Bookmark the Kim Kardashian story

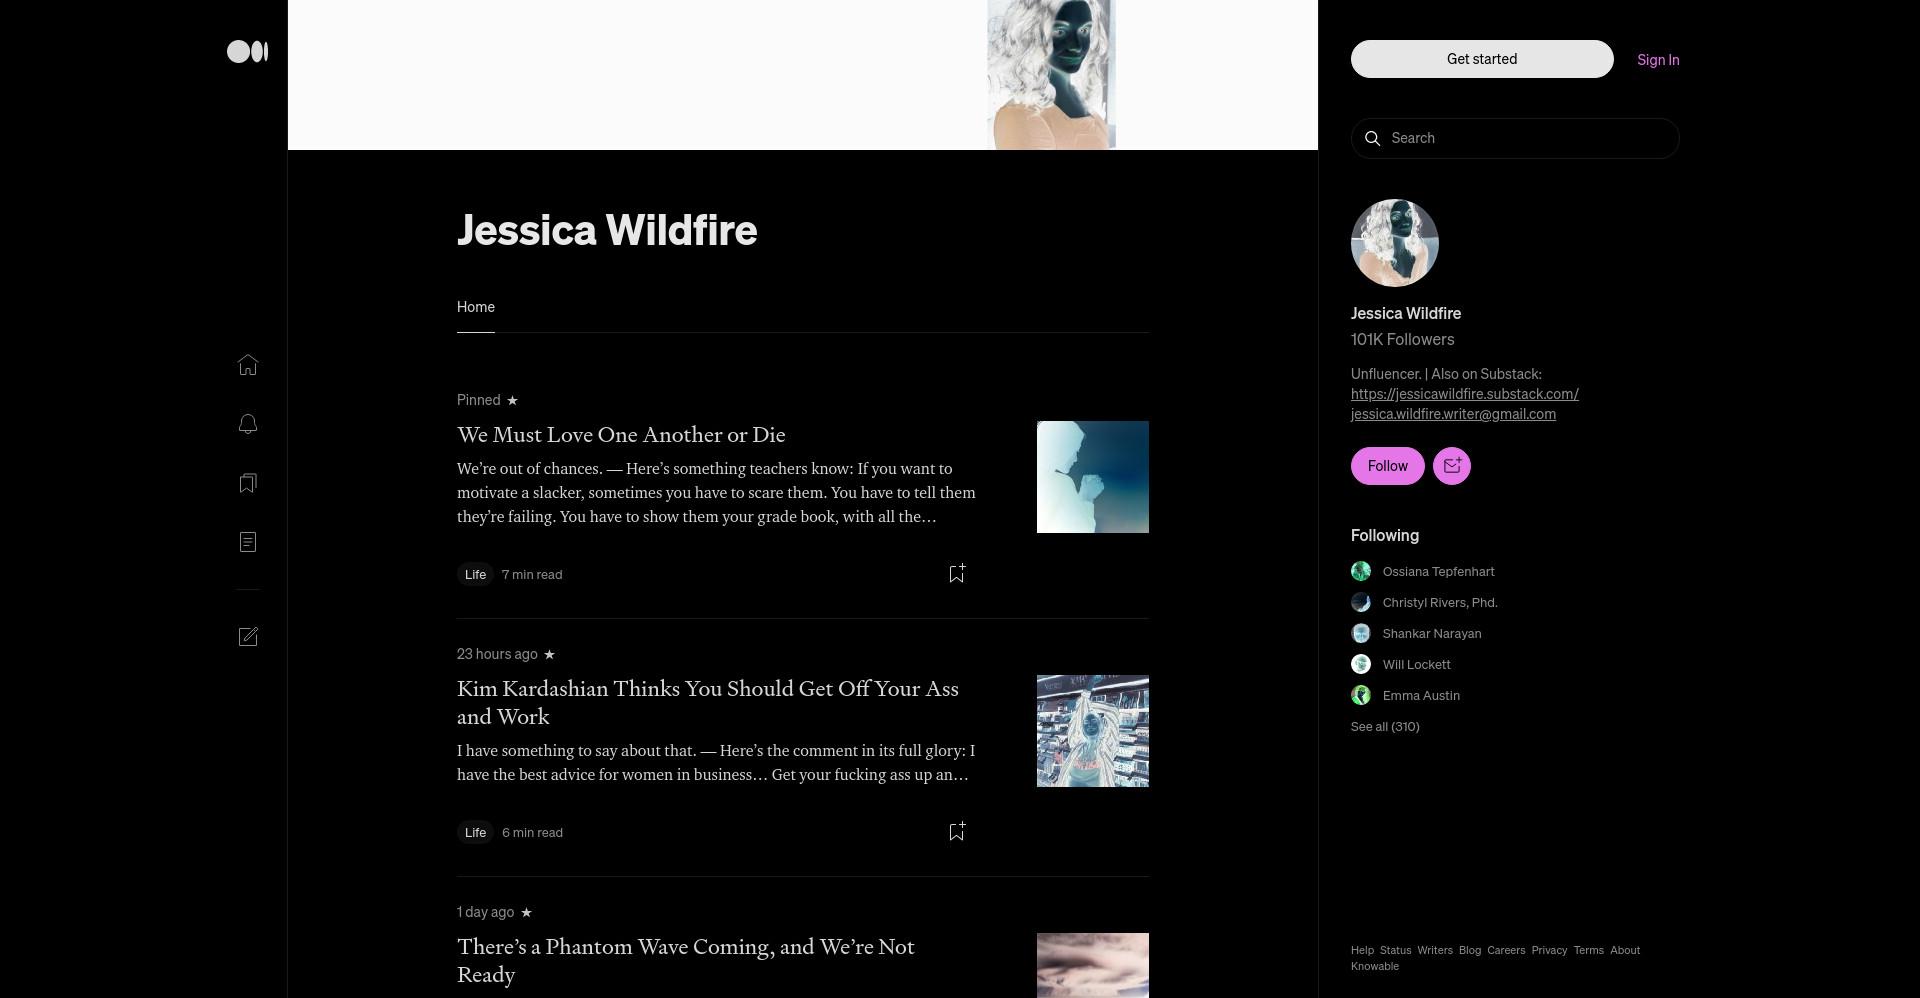[956, 831]
